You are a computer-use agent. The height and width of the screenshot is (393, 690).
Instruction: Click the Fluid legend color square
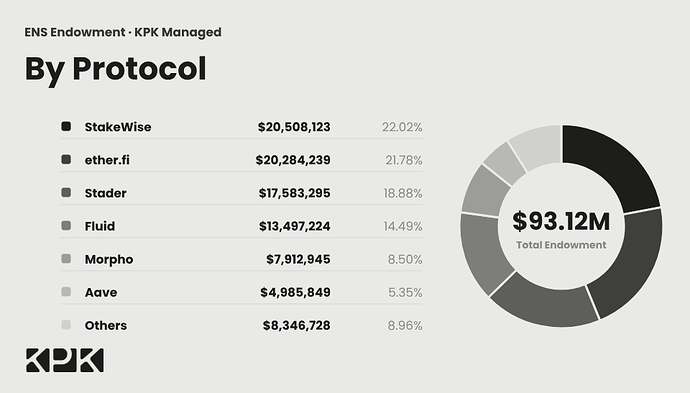coord(66,225)
